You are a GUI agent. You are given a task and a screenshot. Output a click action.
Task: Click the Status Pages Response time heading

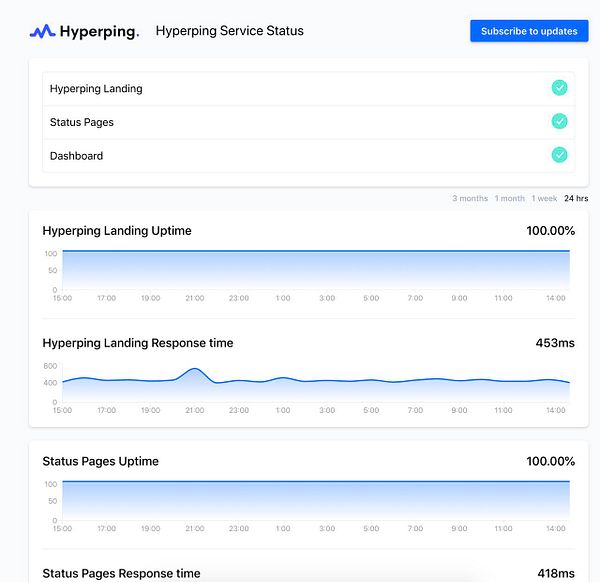[x=121, y=574]
